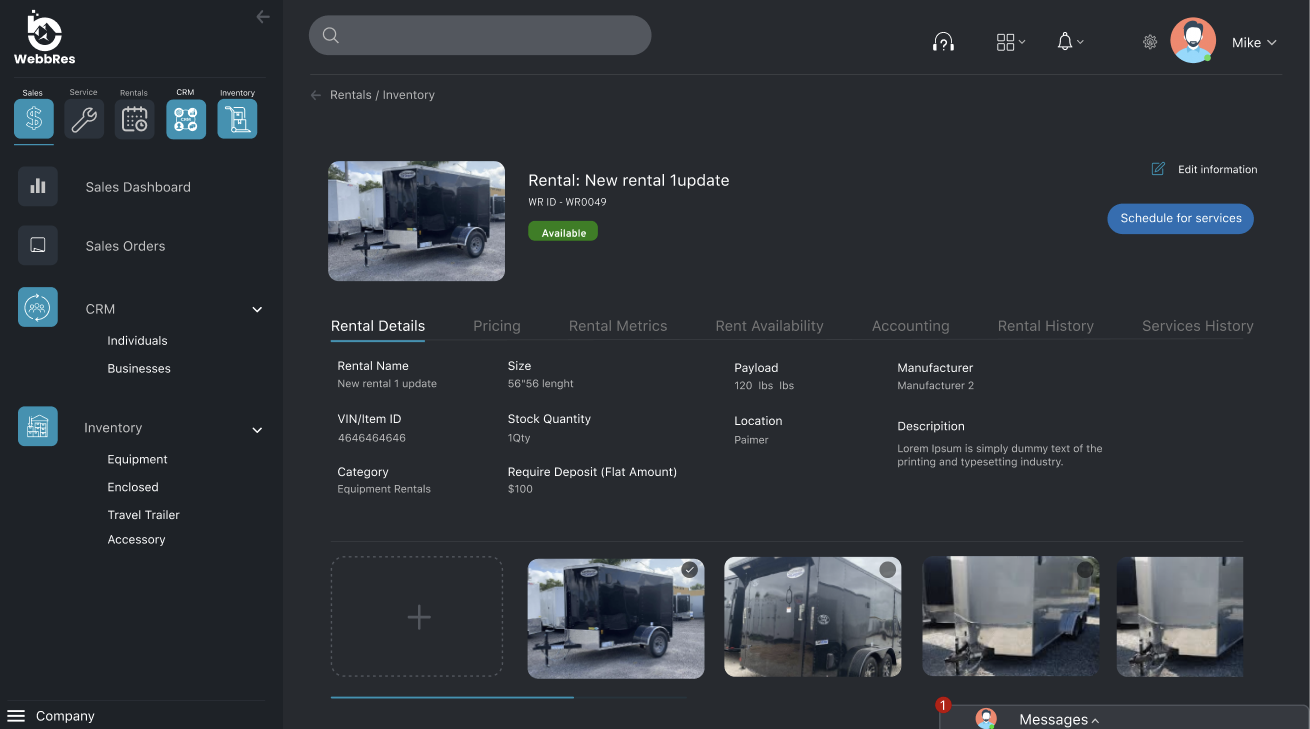Viewport: 1310px width, 729px height.
Task: Collapse the CRM sidebar section
Action: (257, 309)
